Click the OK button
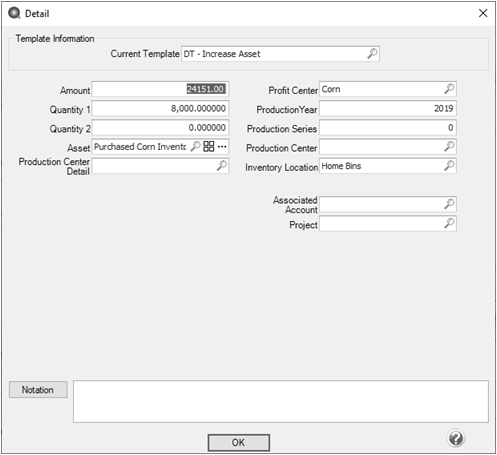Screen dimensions: 497x455 tap(239, 443)
